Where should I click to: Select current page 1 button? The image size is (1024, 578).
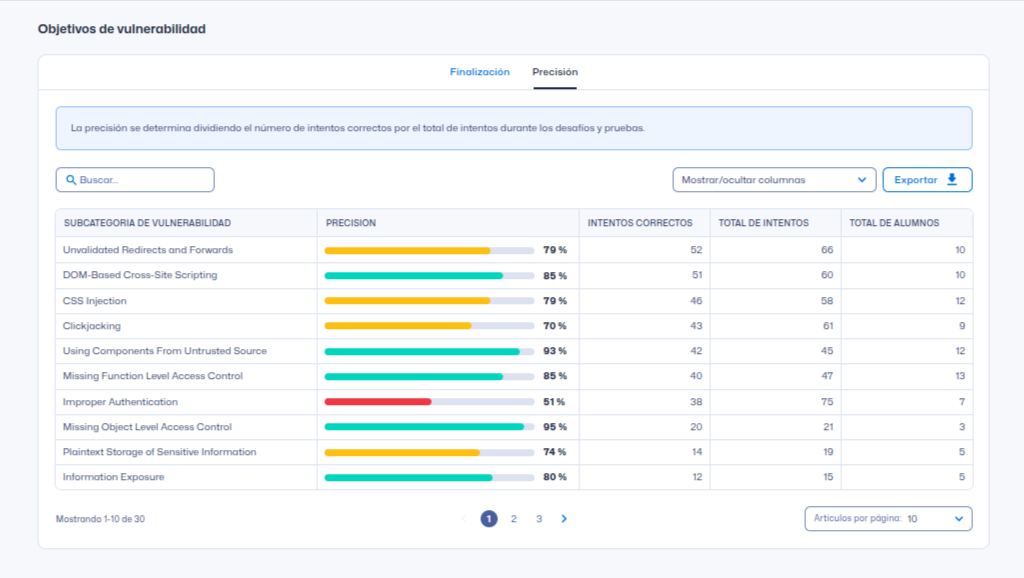(489, 519)
